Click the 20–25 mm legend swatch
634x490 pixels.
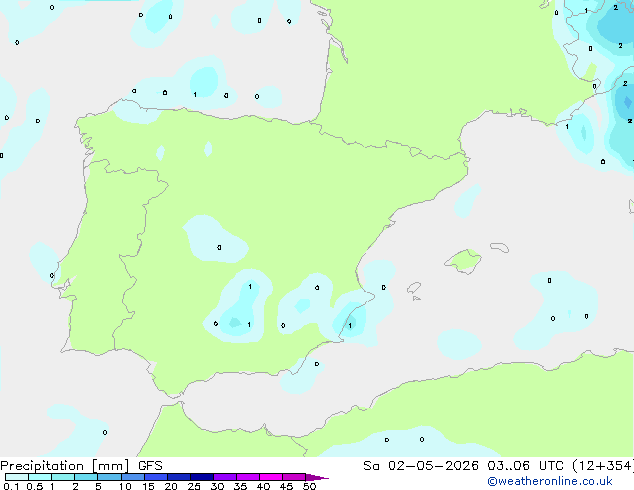coord(179,477)
